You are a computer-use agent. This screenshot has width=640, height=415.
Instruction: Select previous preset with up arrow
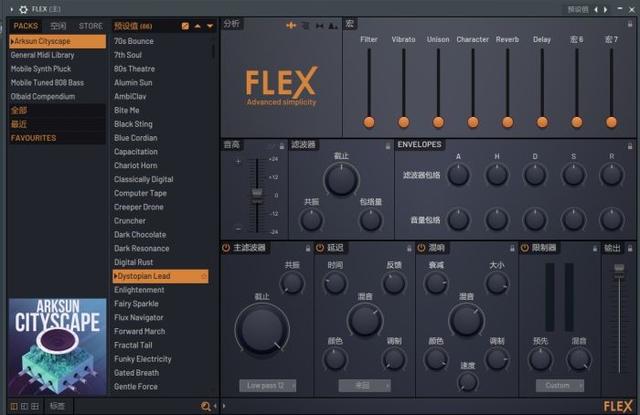coord(198,26)
